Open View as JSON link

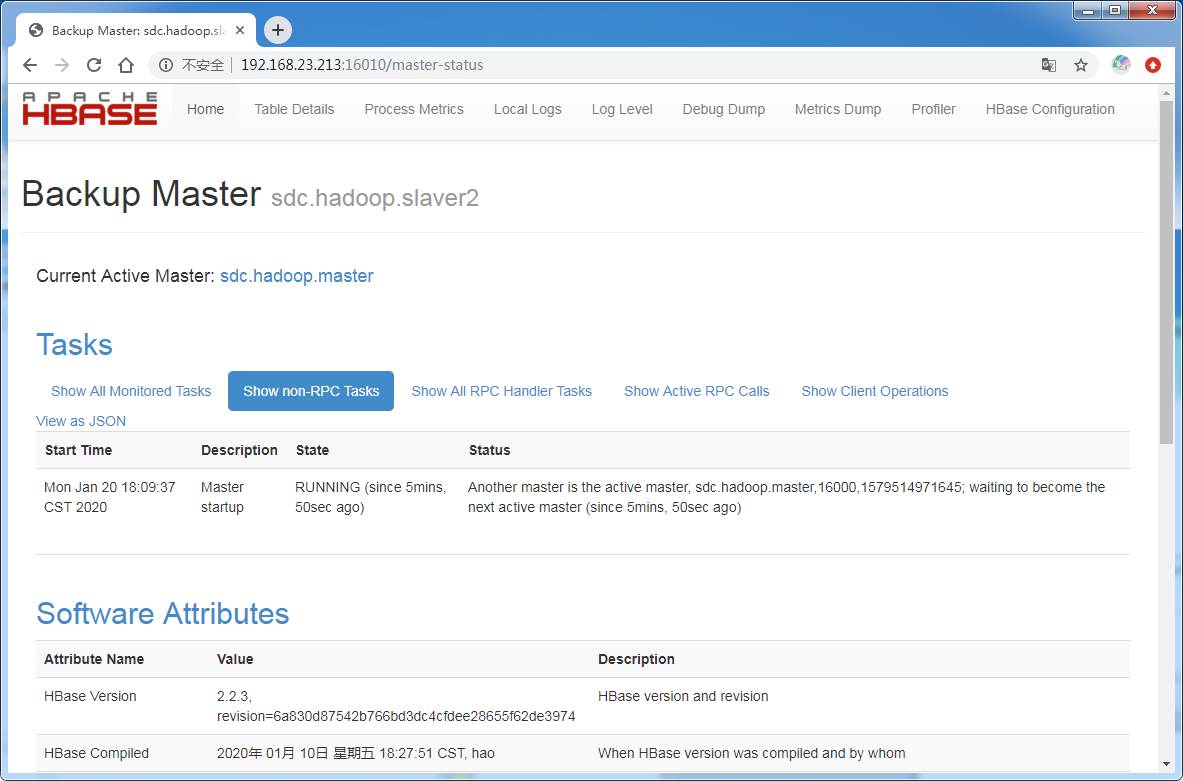tap(81, 421)
